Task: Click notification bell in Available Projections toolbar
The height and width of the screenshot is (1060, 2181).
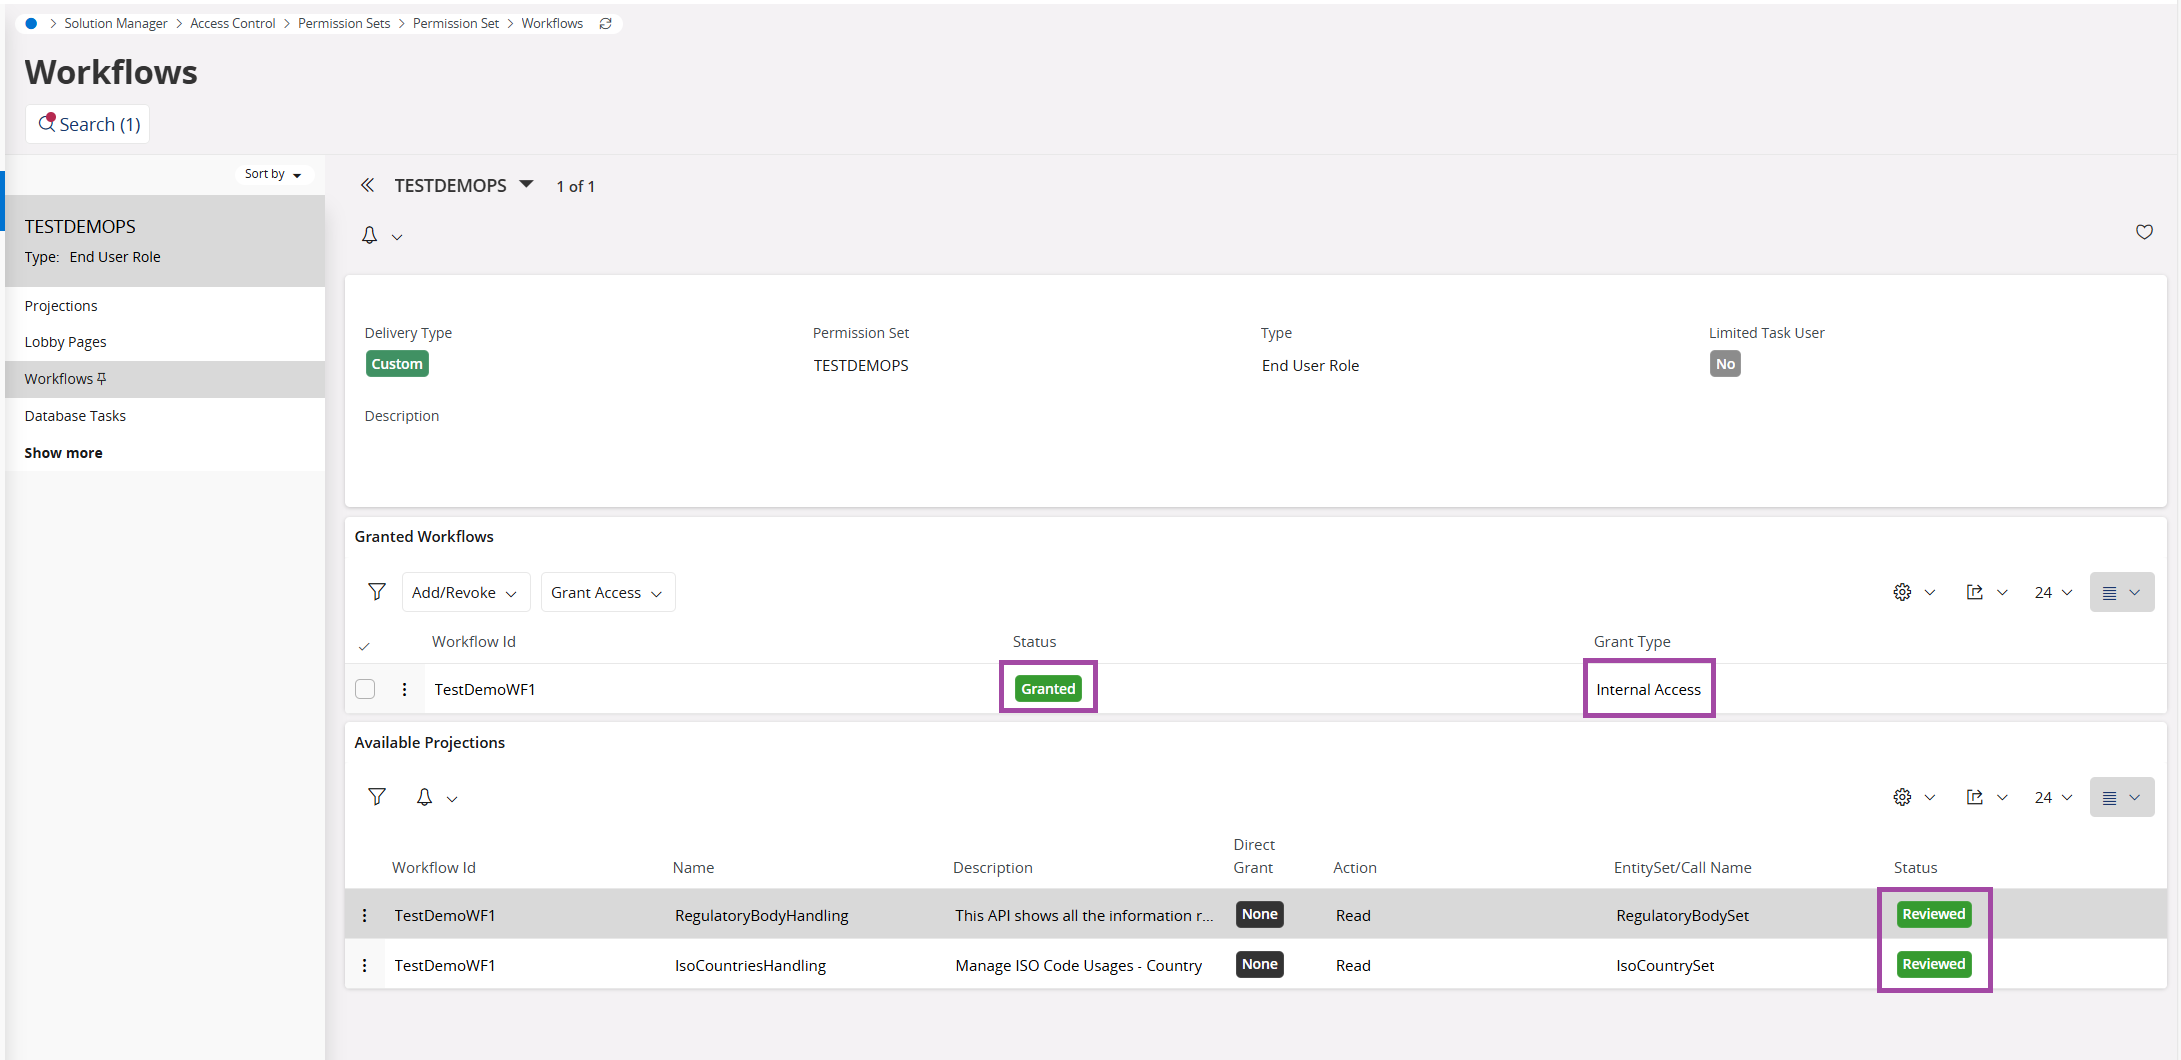Action: 425,797
